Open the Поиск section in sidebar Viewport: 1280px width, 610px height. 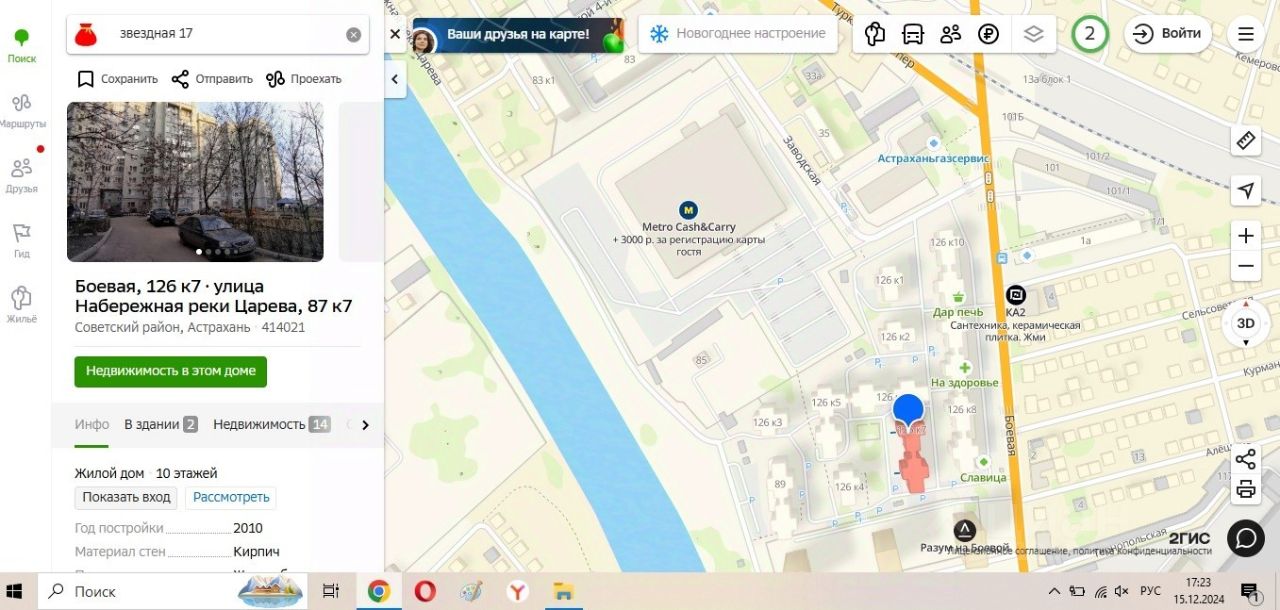coord(22,46)
